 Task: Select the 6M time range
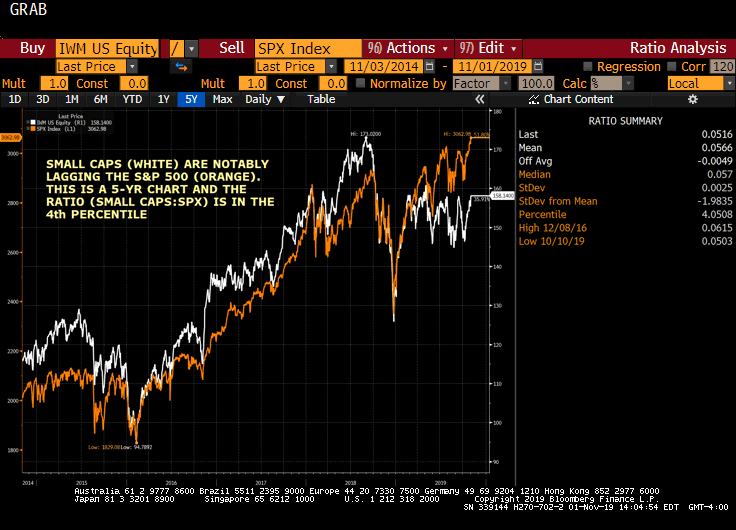tap(100, 99)
